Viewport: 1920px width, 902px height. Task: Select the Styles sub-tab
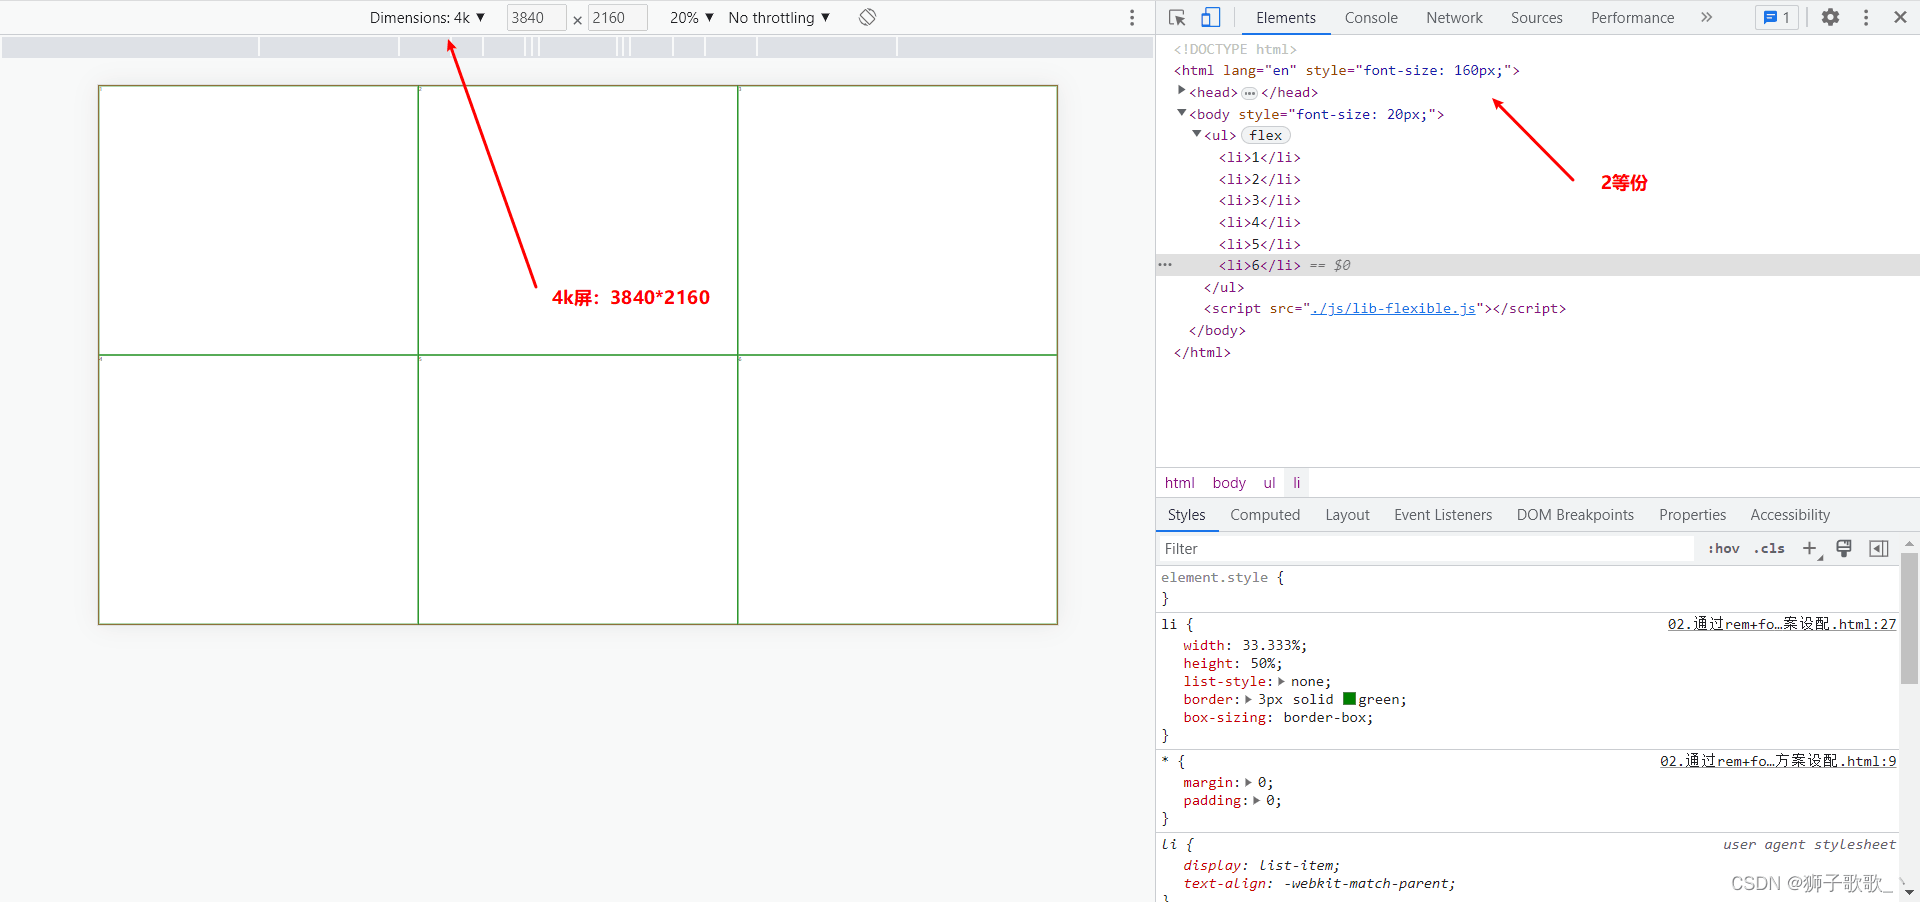tap(1186, 515)
